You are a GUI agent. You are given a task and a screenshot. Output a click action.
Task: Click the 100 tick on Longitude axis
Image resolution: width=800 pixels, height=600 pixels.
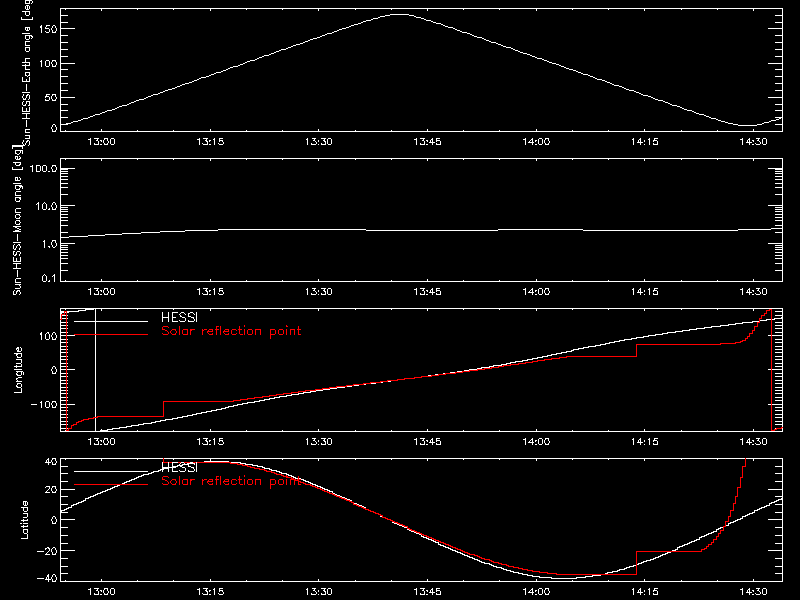click(x=48, y=336)
